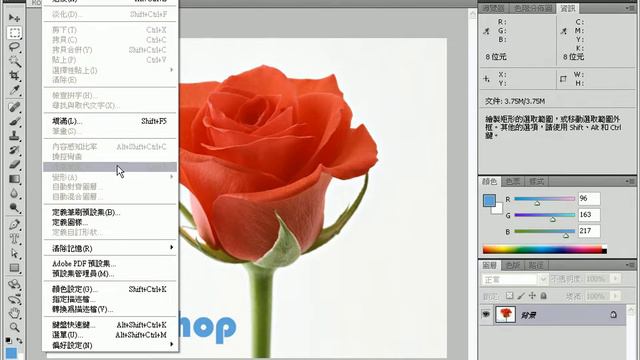This screenshot has width=640, height=360.
Task: Select the Healing Brush tool
Action: click(x=14, y=107)
